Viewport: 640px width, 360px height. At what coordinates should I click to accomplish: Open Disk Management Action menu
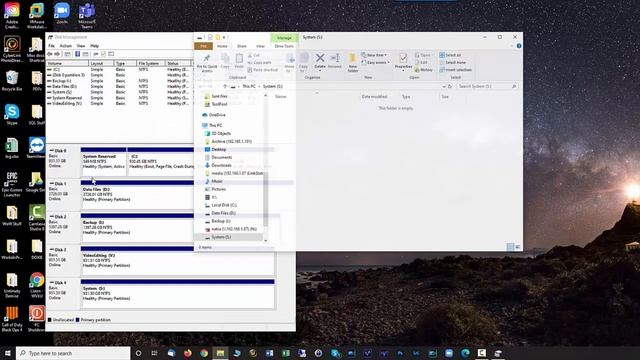tap(66, 46)
